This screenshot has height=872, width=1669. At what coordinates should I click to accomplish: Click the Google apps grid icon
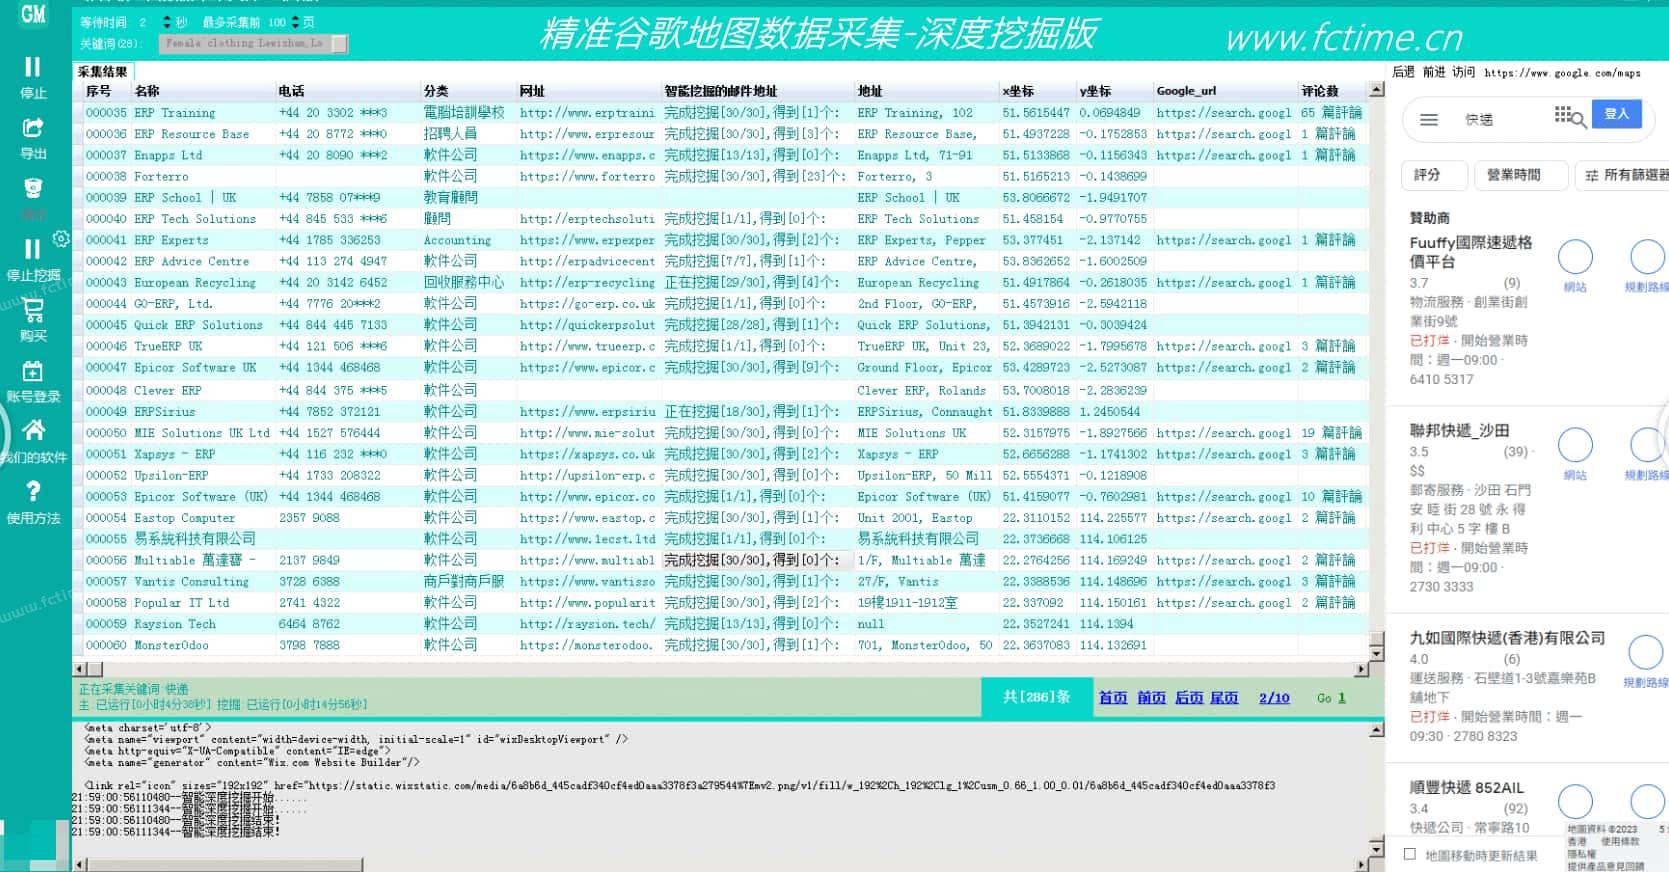pos(1563,114)
